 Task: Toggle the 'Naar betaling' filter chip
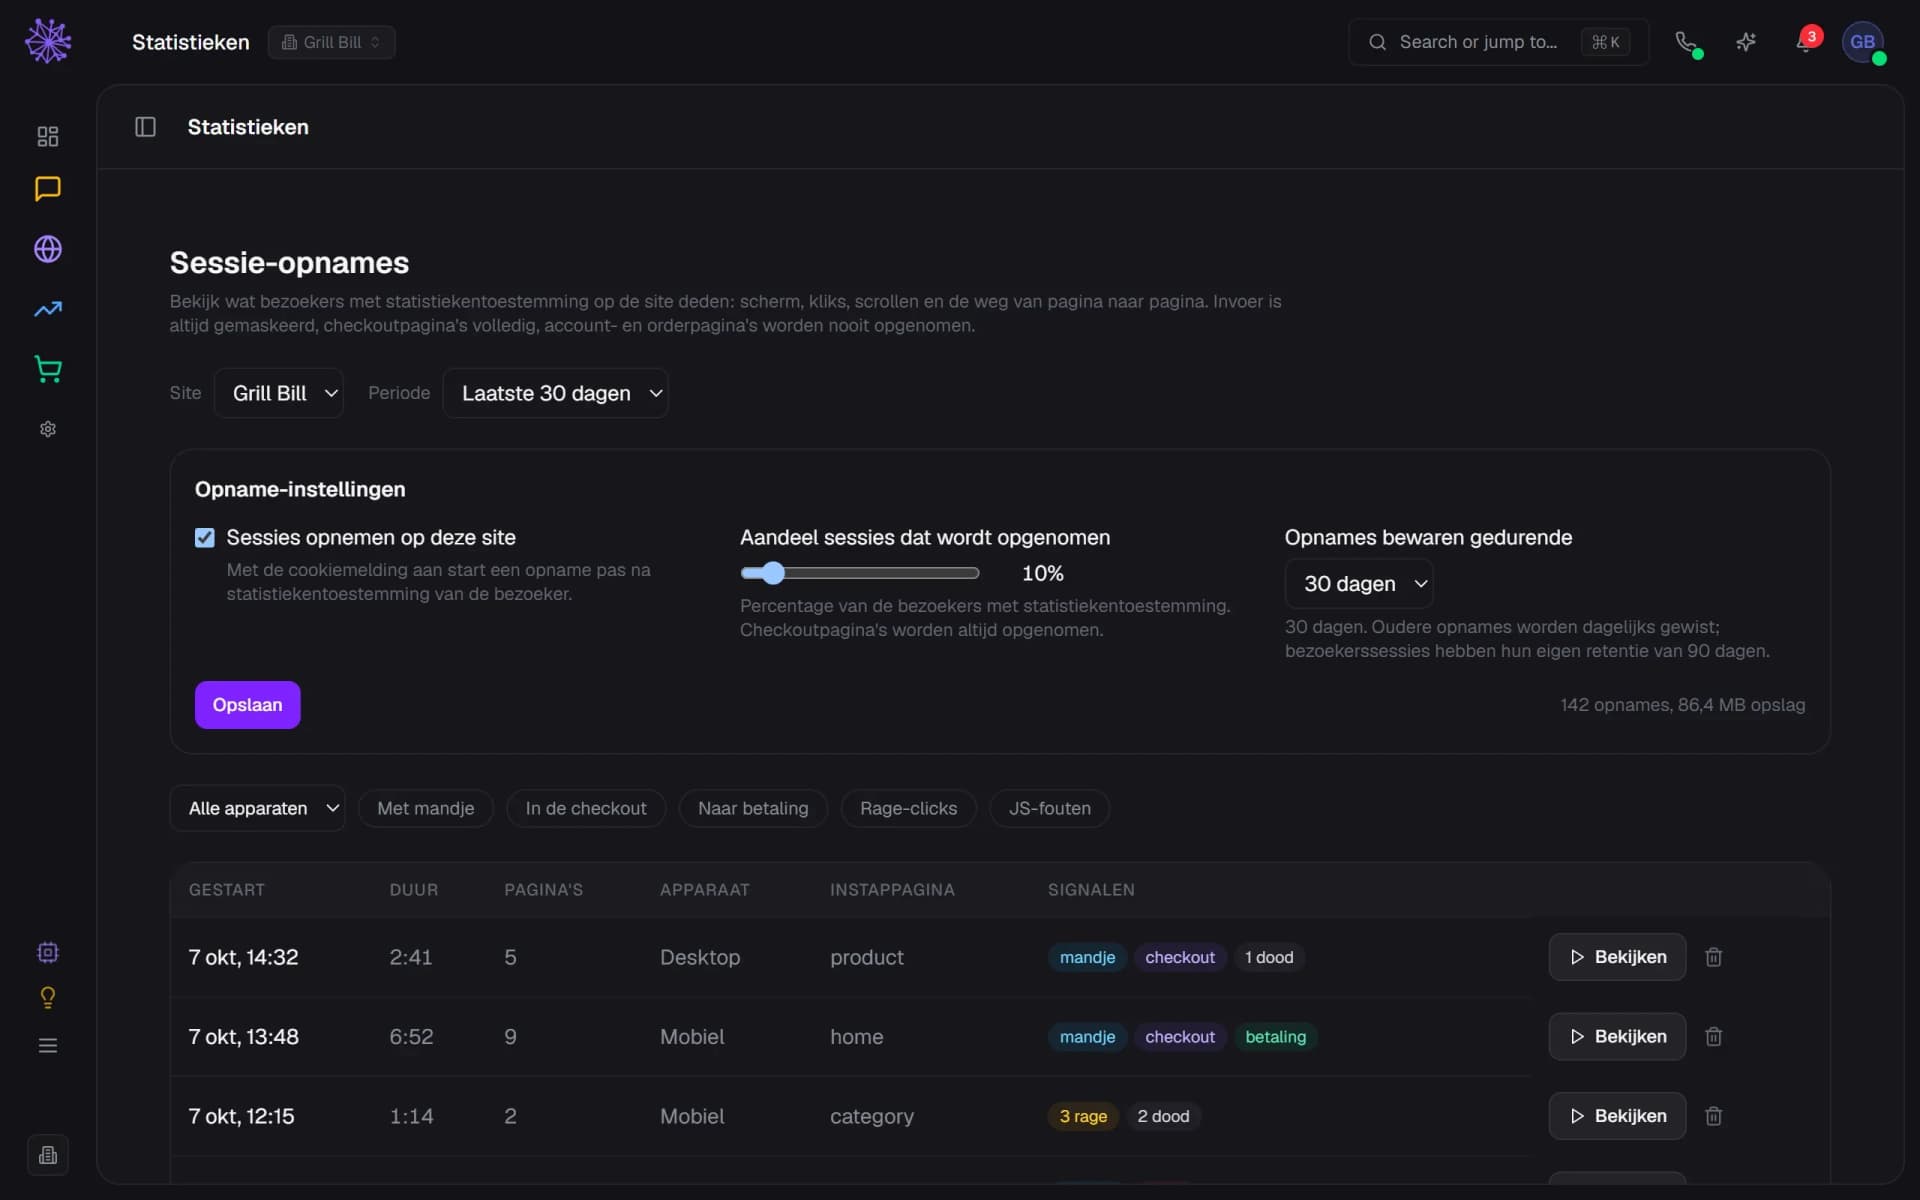tap(753, 808)
